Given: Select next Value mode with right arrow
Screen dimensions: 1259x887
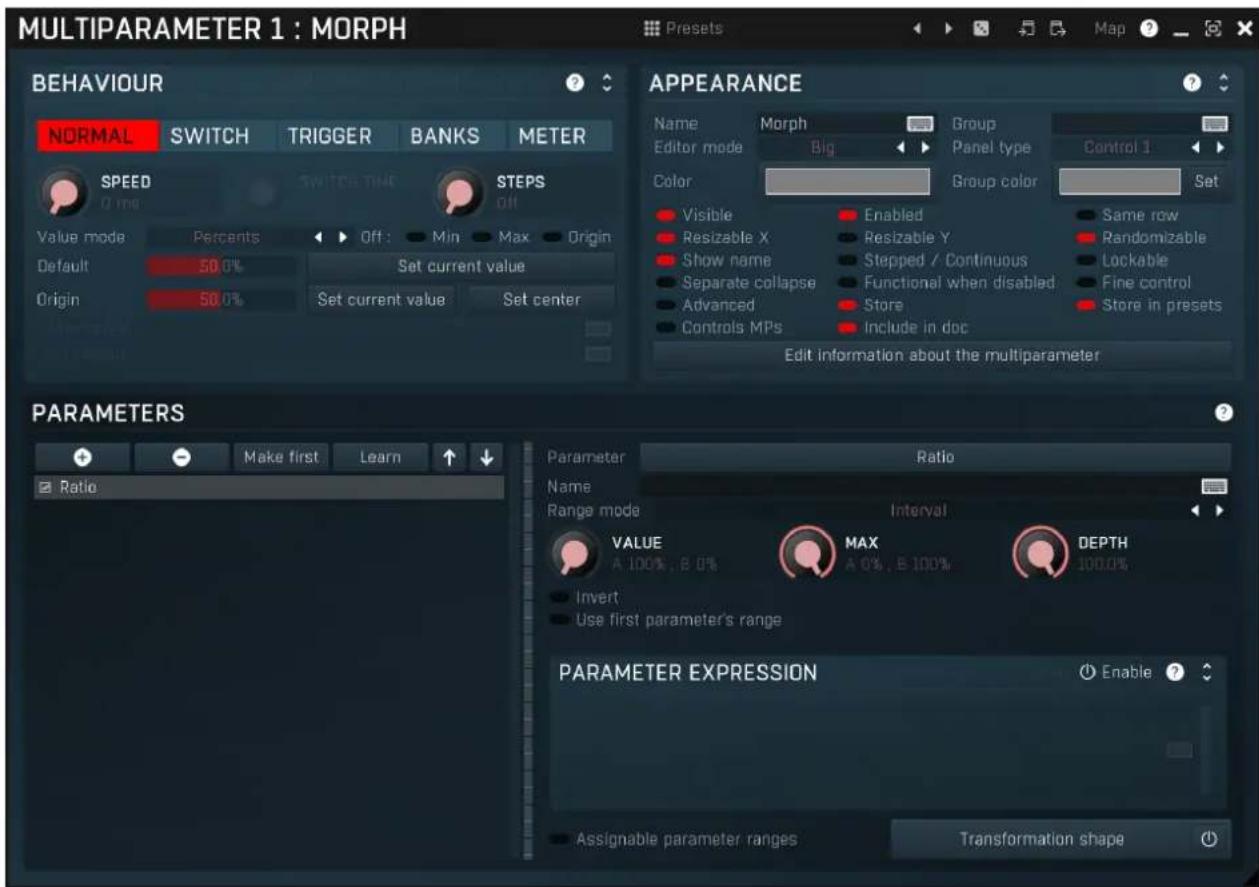Looking at the screenshot, I should (344, 237).
